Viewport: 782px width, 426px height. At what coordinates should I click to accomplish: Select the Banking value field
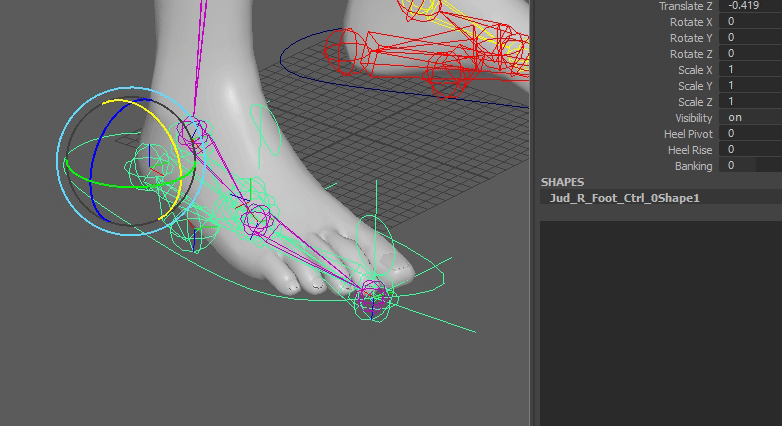[750, 165]
